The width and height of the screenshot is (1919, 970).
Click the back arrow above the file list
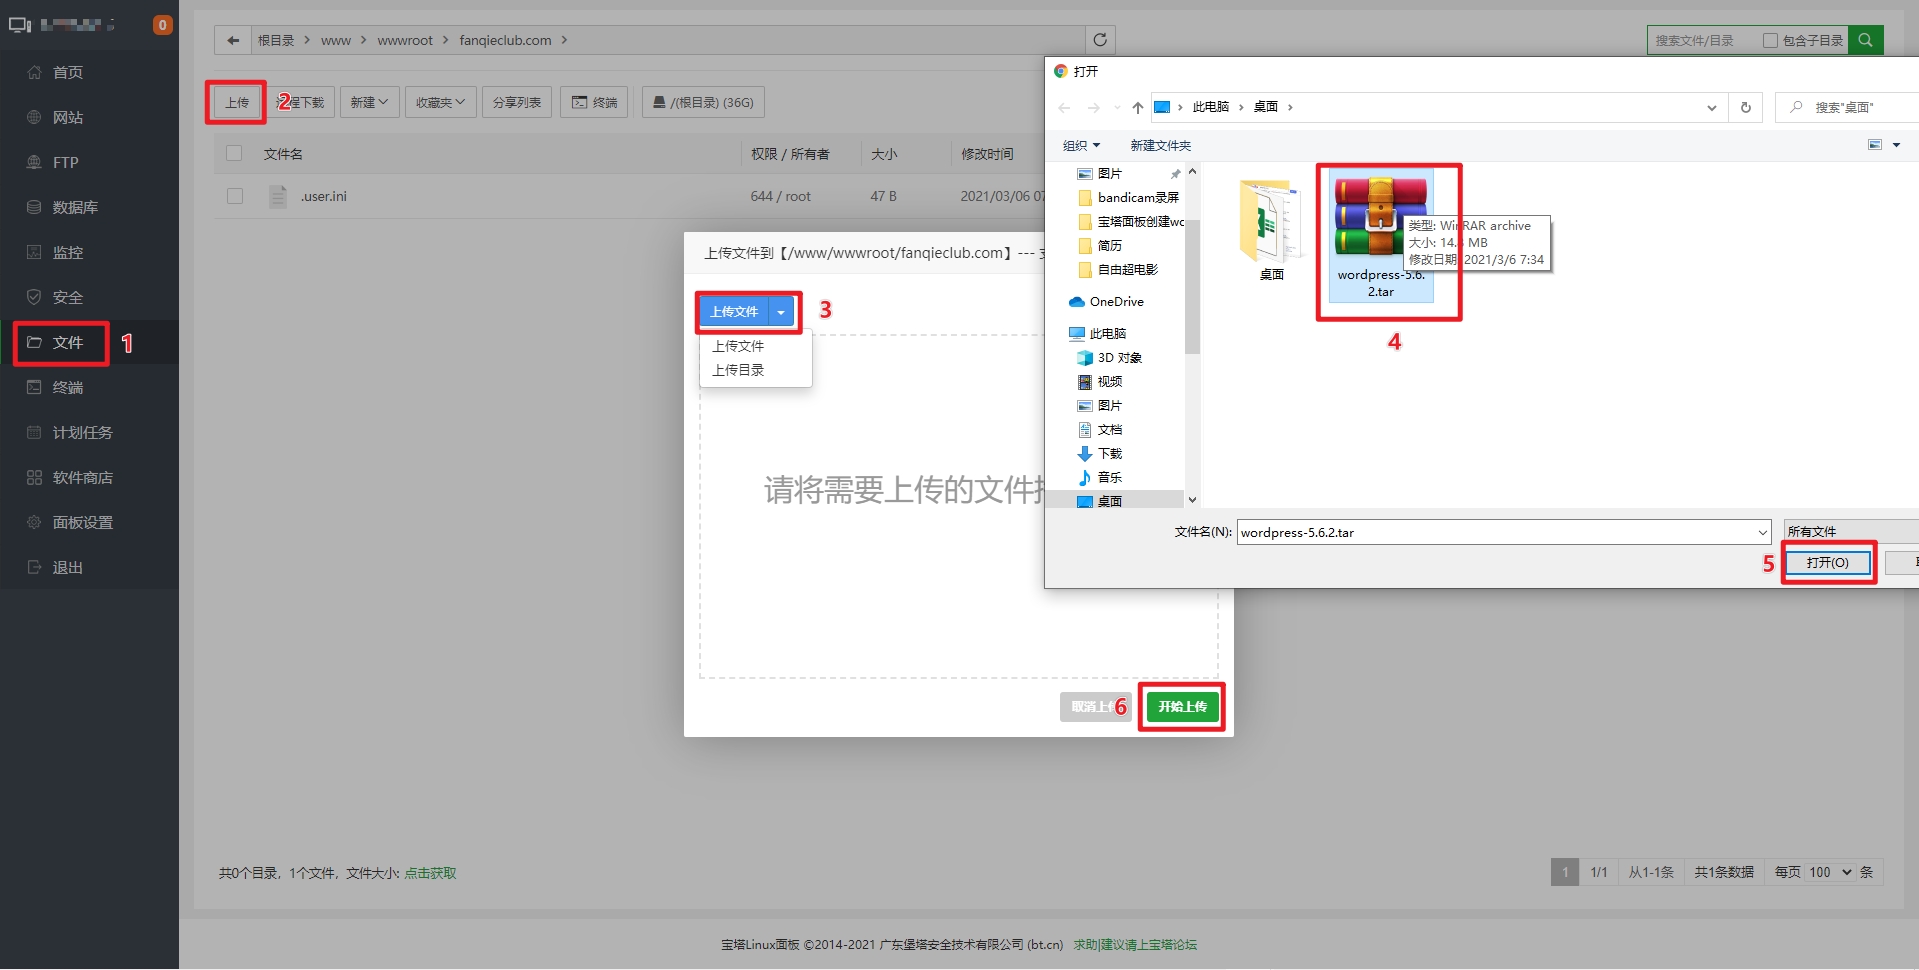pyautogui.click(x=232, y=39)
